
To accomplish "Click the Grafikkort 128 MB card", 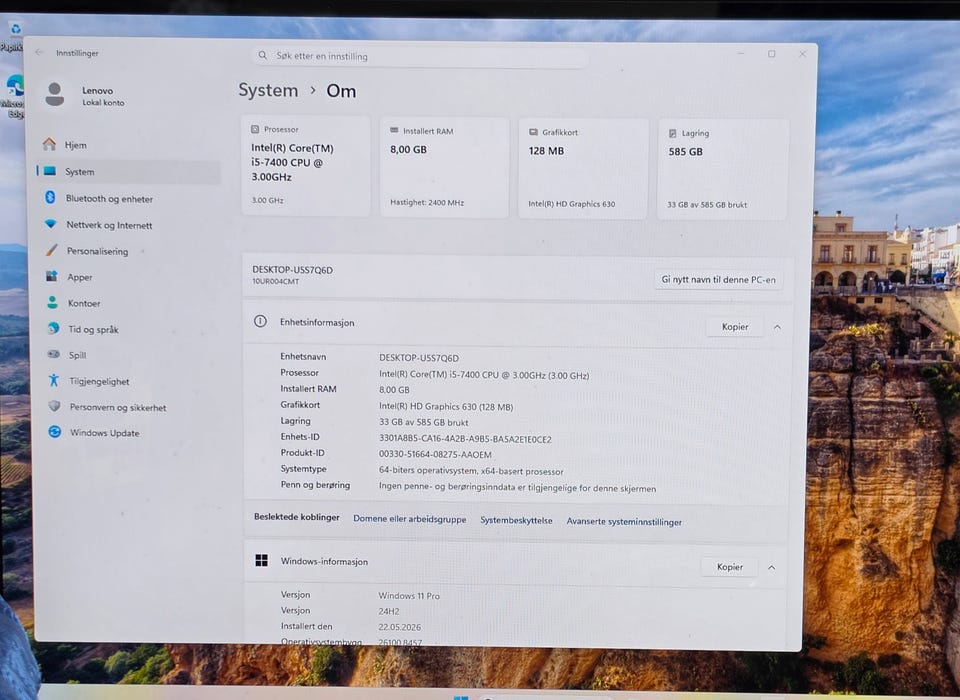I will click(x=583, y=168).
